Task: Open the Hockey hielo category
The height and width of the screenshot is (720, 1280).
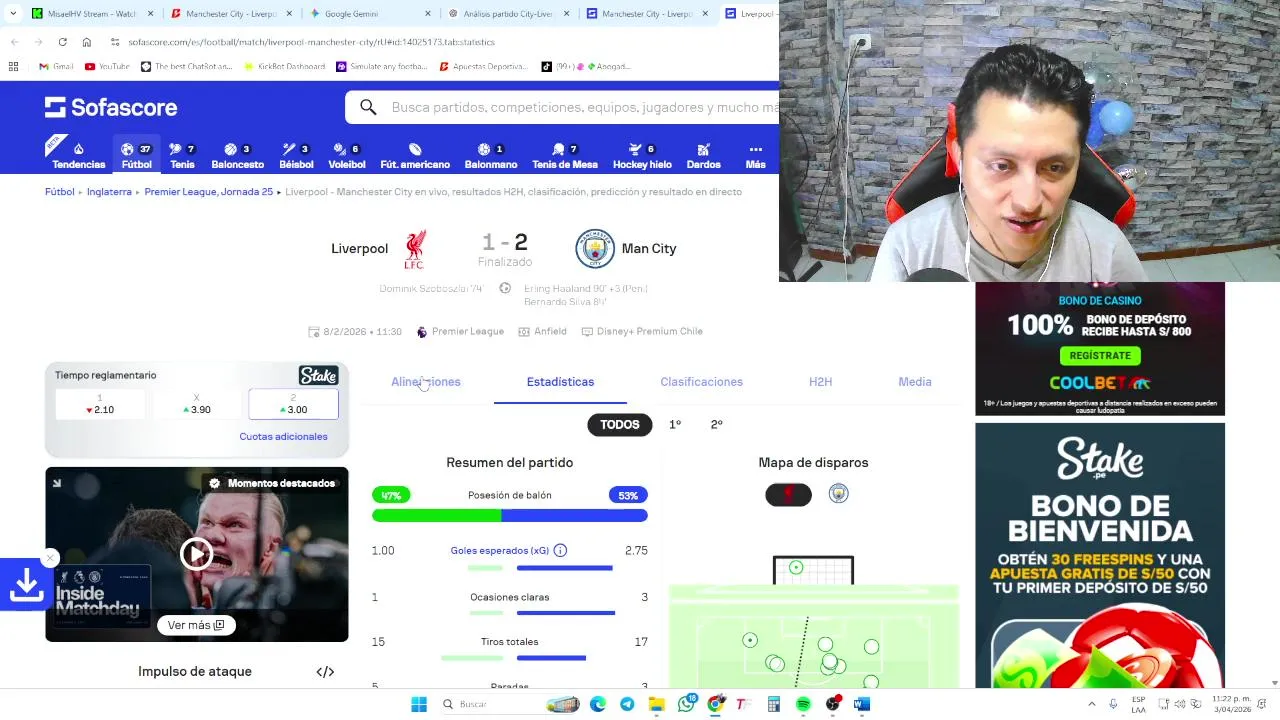Action: click(642, 156)
